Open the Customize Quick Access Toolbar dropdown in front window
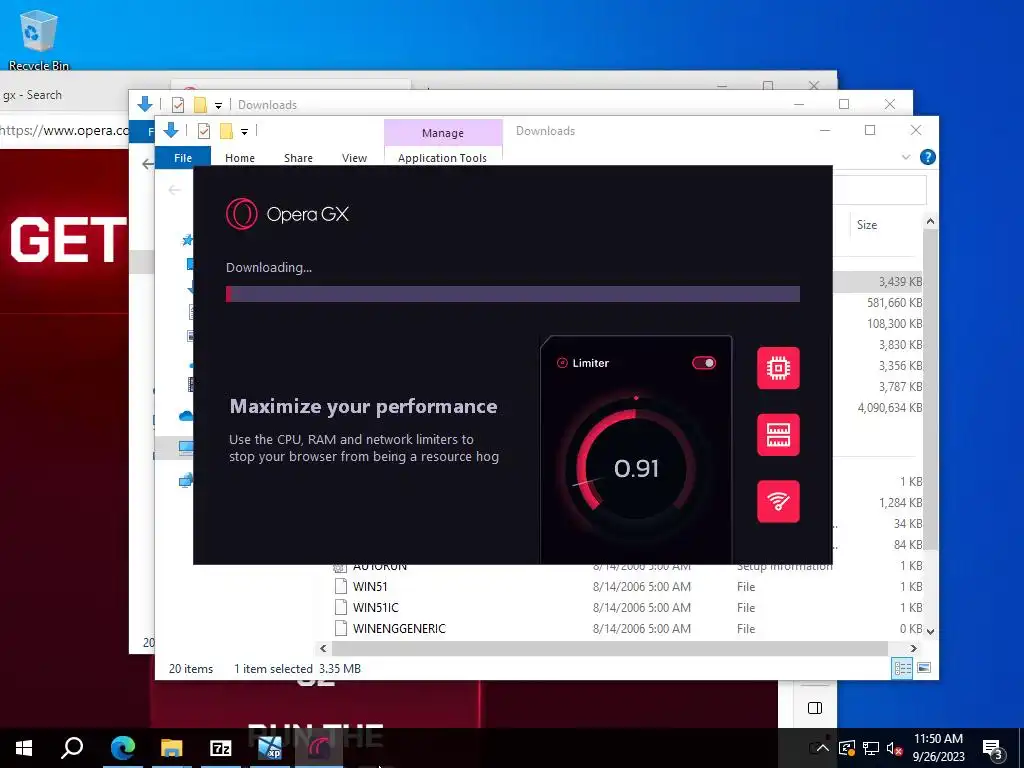 coord(244,131)
